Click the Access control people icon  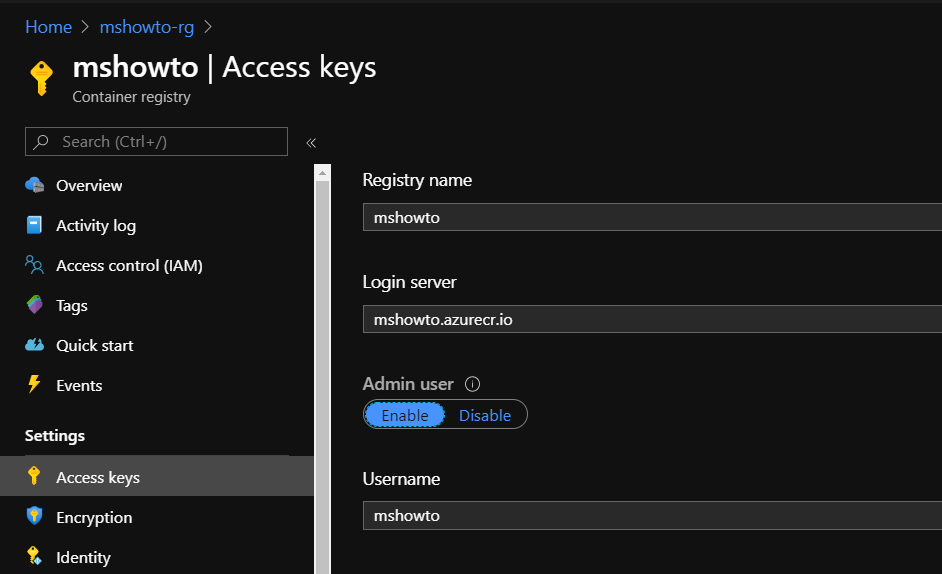point(34,264)
